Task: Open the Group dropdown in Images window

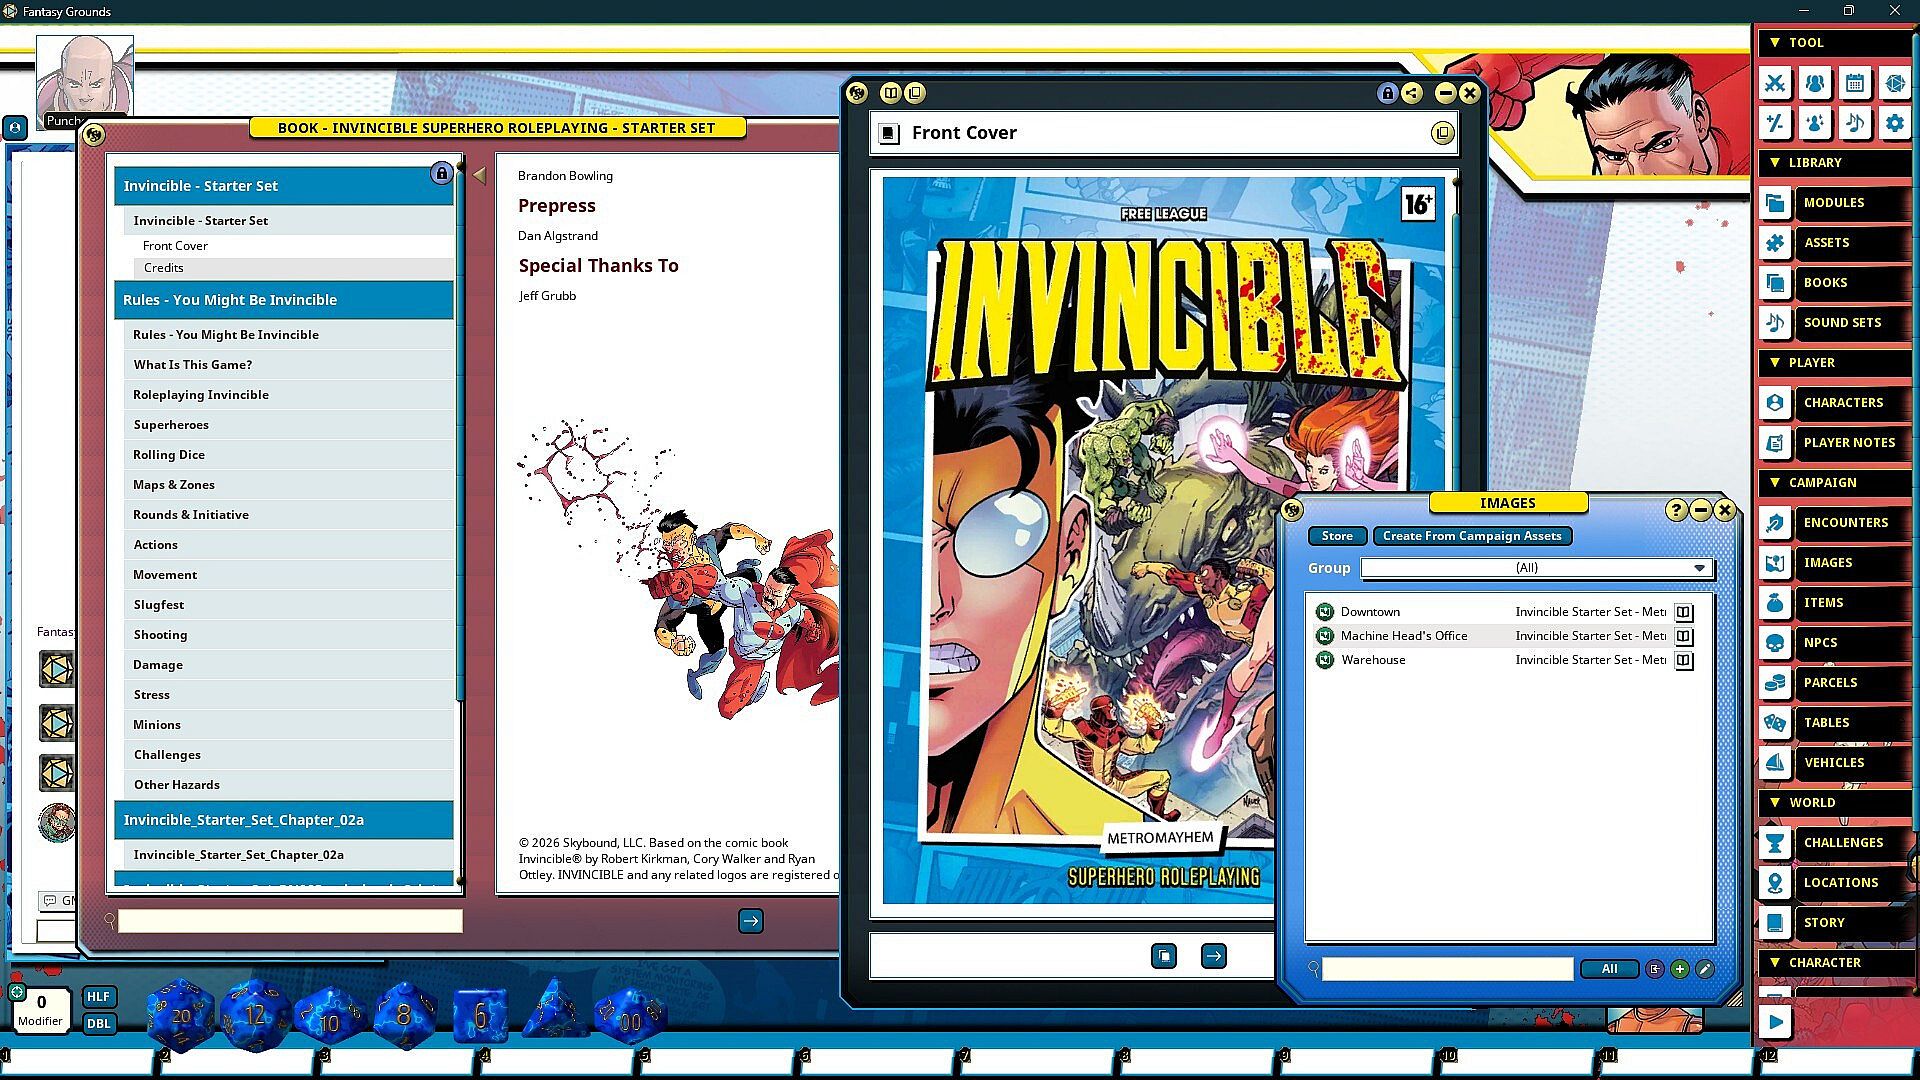Action: click(1537, 568)
